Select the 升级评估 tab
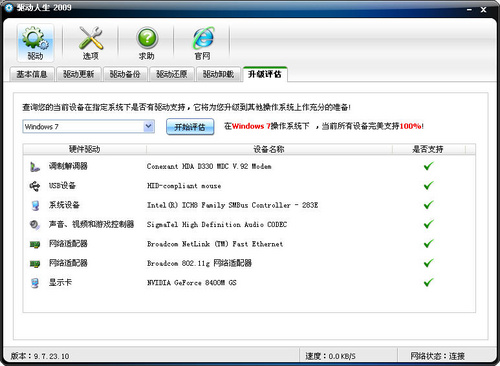 [265, 74]
